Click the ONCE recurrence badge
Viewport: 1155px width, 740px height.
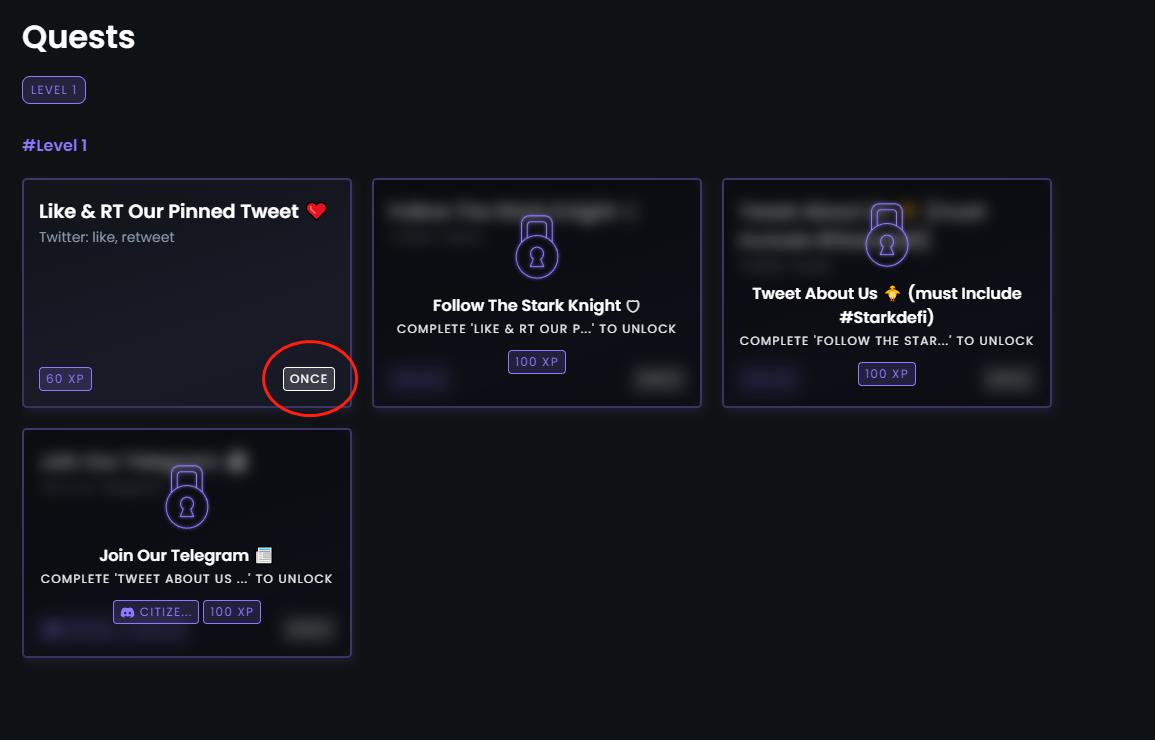[308, 379]
